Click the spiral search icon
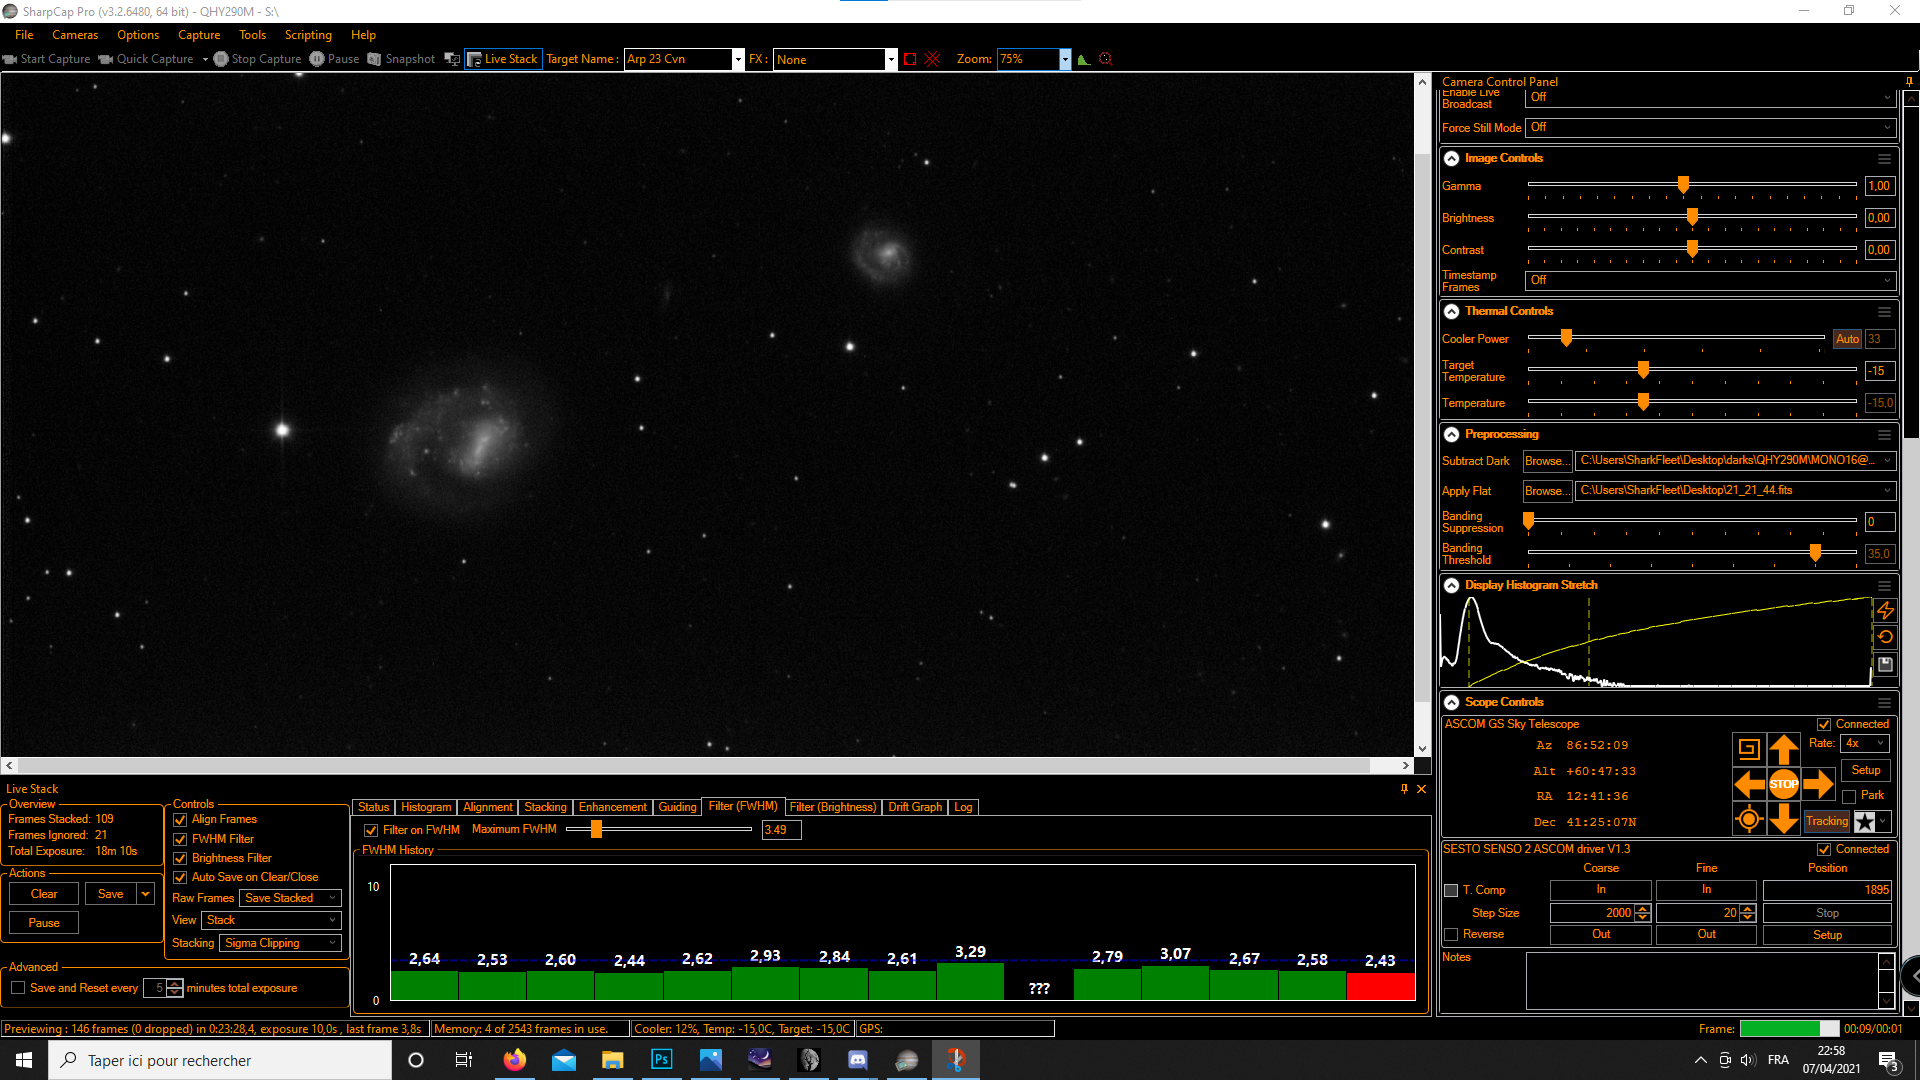The height and width of the screenshot is (1080, 1920). coord(1749,748)
